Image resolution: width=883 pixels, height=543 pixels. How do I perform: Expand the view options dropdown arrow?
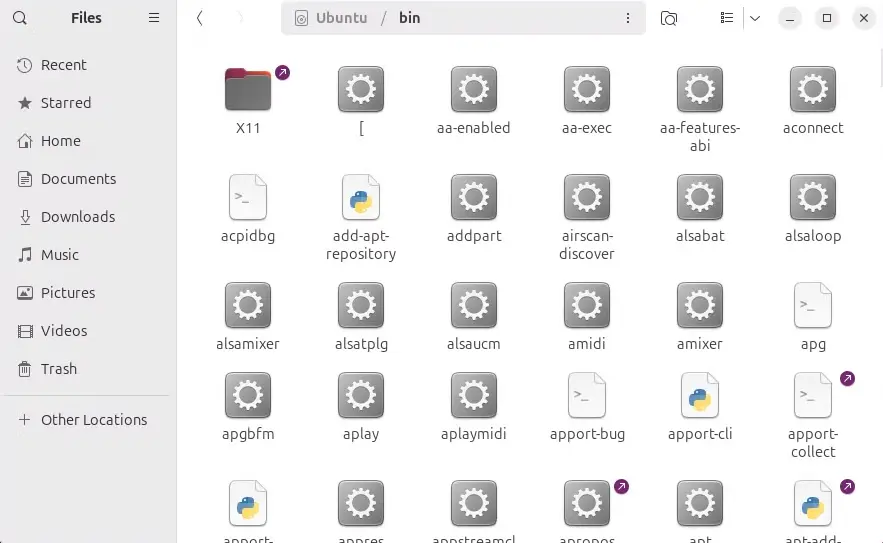(x=755, y=18)
